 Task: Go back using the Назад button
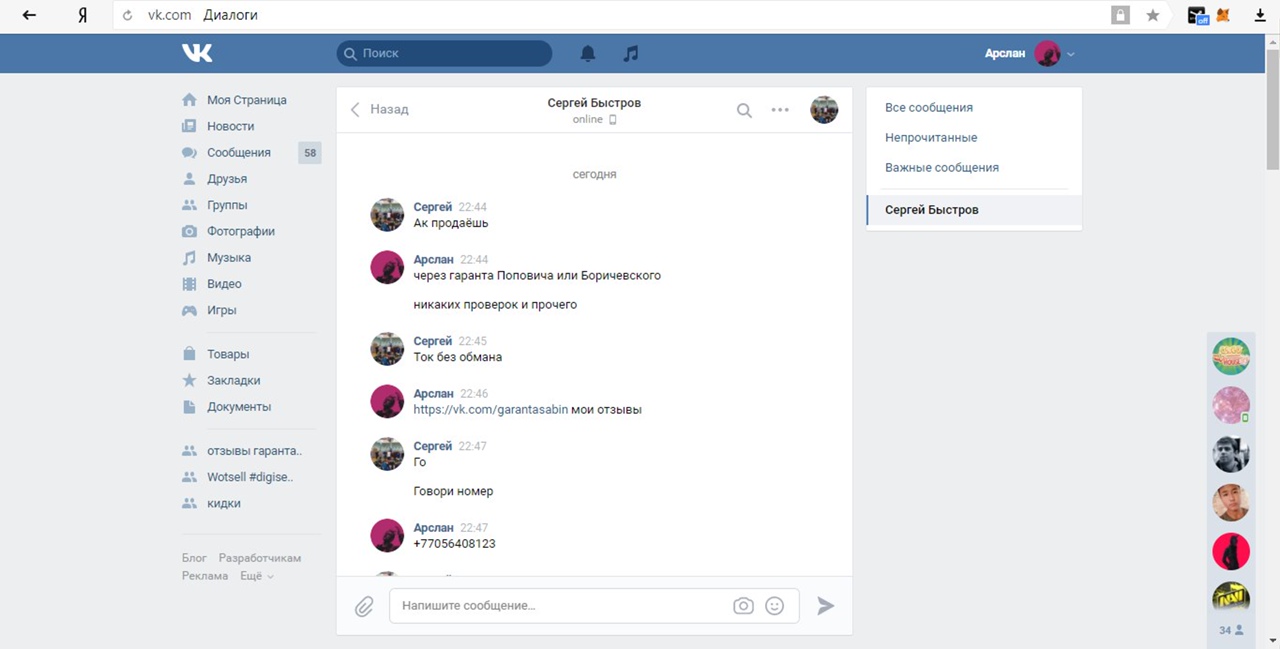(379, 109)
